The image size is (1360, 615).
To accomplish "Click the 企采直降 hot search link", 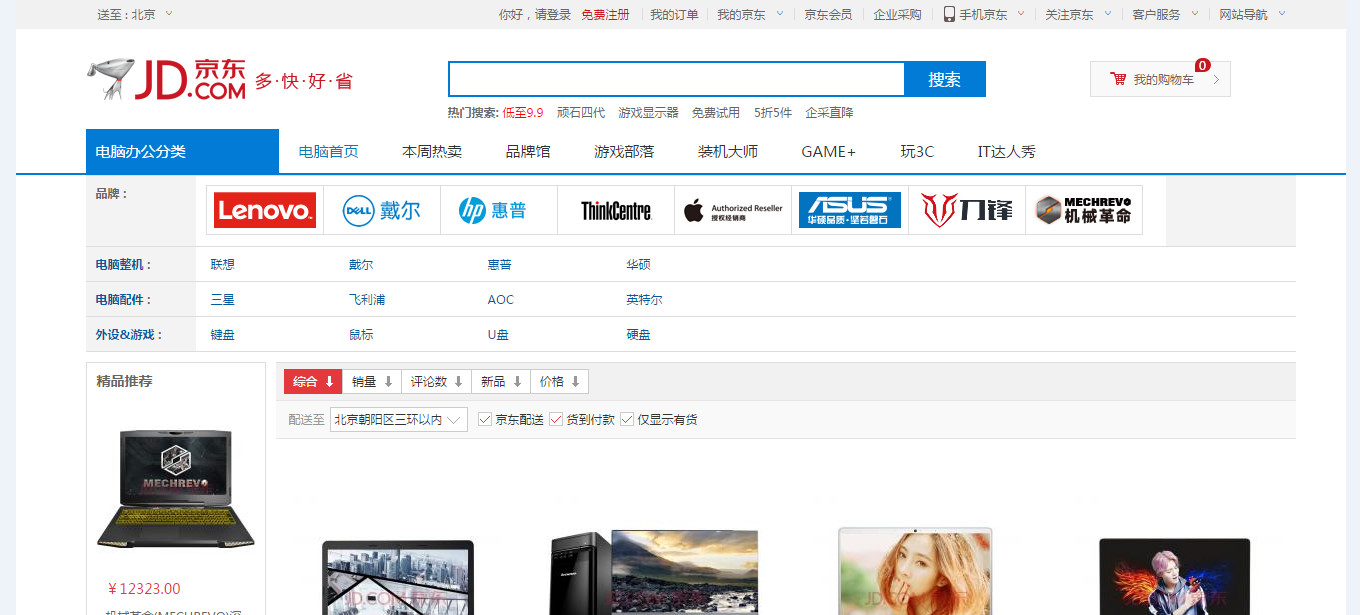I will (830, 112).
